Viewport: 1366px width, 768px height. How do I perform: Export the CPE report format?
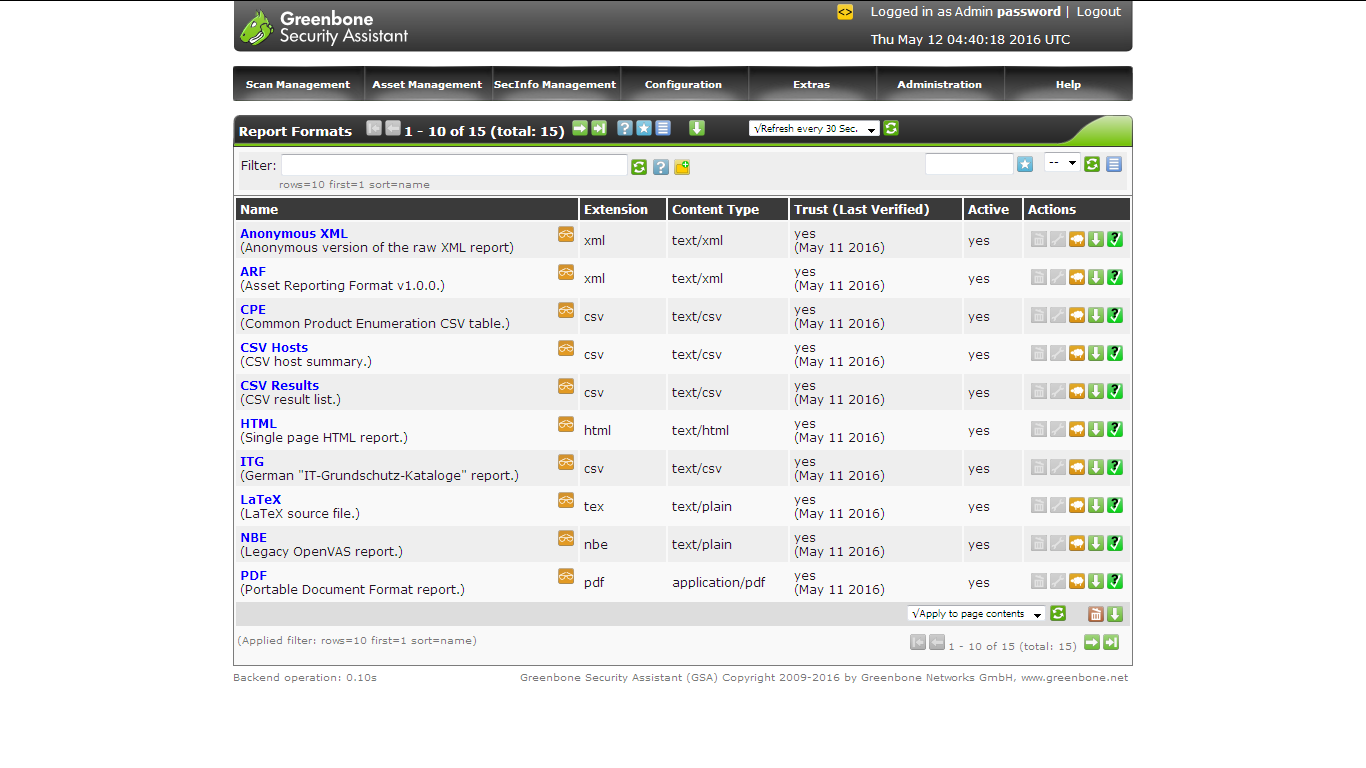1096,315
